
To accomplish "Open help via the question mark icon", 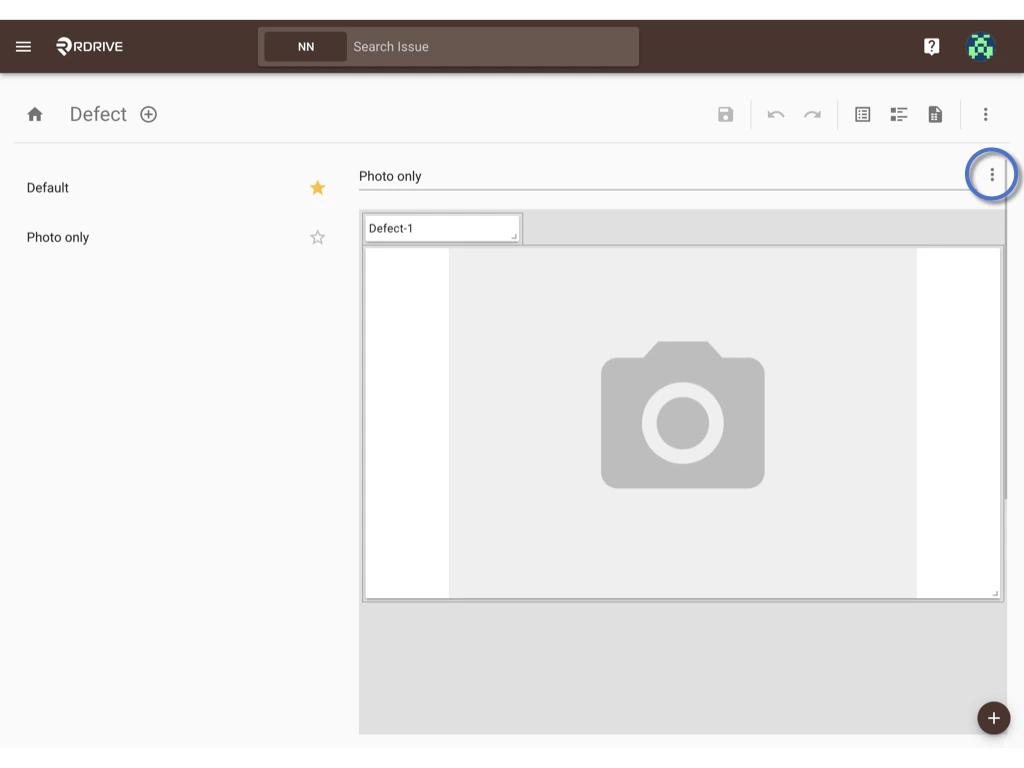I will [931, 46].
